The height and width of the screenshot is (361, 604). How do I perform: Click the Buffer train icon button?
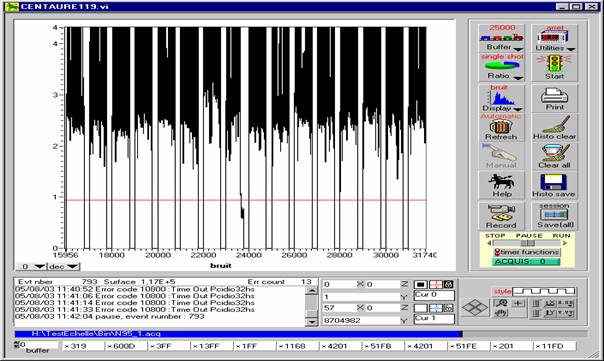[501, 38]
